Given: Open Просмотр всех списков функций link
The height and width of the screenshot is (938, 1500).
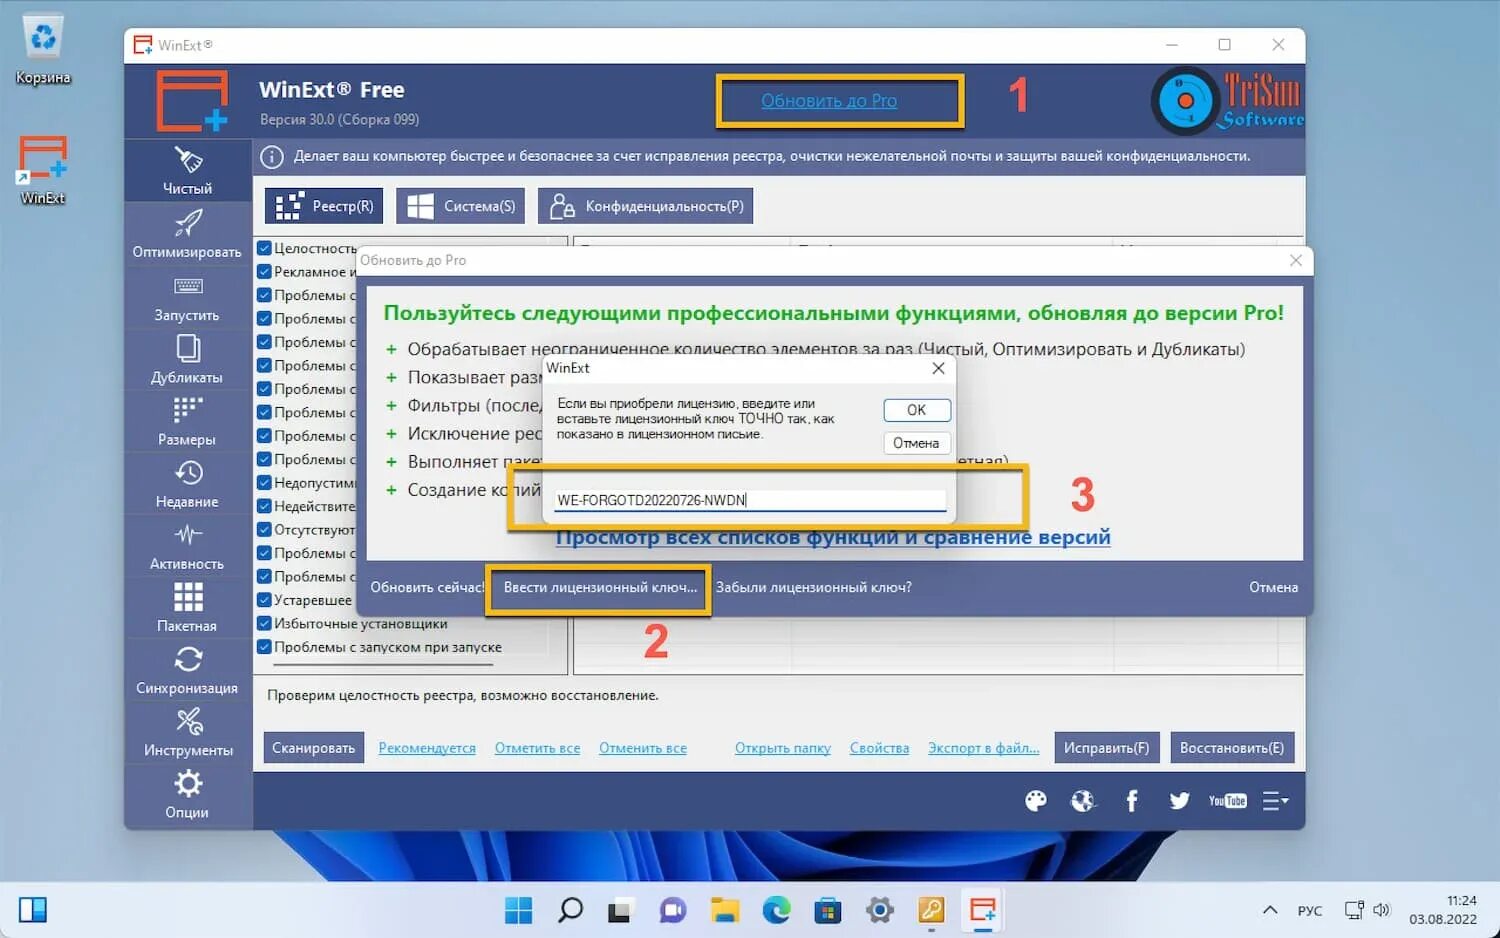Looking at the screenshot, I should [833, 537].
